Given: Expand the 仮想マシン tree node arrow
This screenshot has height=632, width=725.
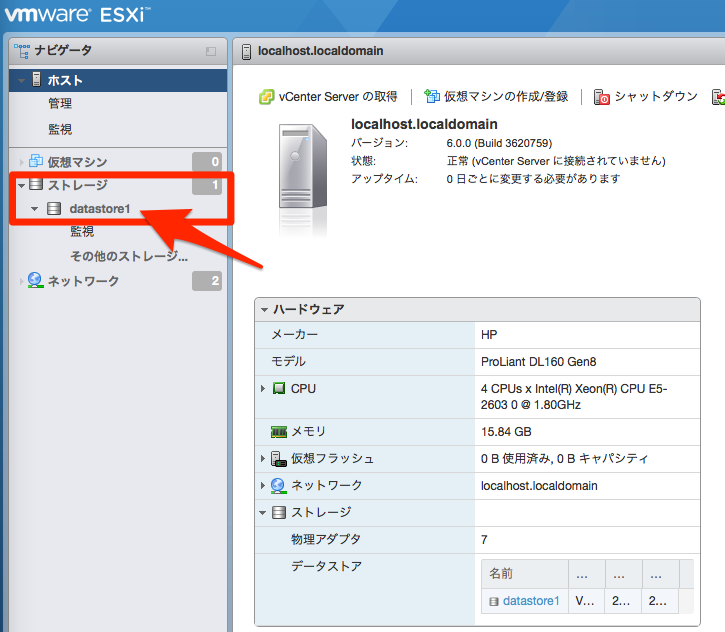Looking at the screenshot, I should [21, 161].
